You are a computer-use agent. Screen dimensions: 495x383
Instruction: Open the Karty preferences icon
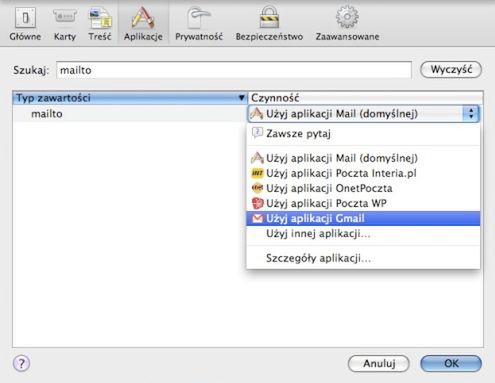pos(65,17)
